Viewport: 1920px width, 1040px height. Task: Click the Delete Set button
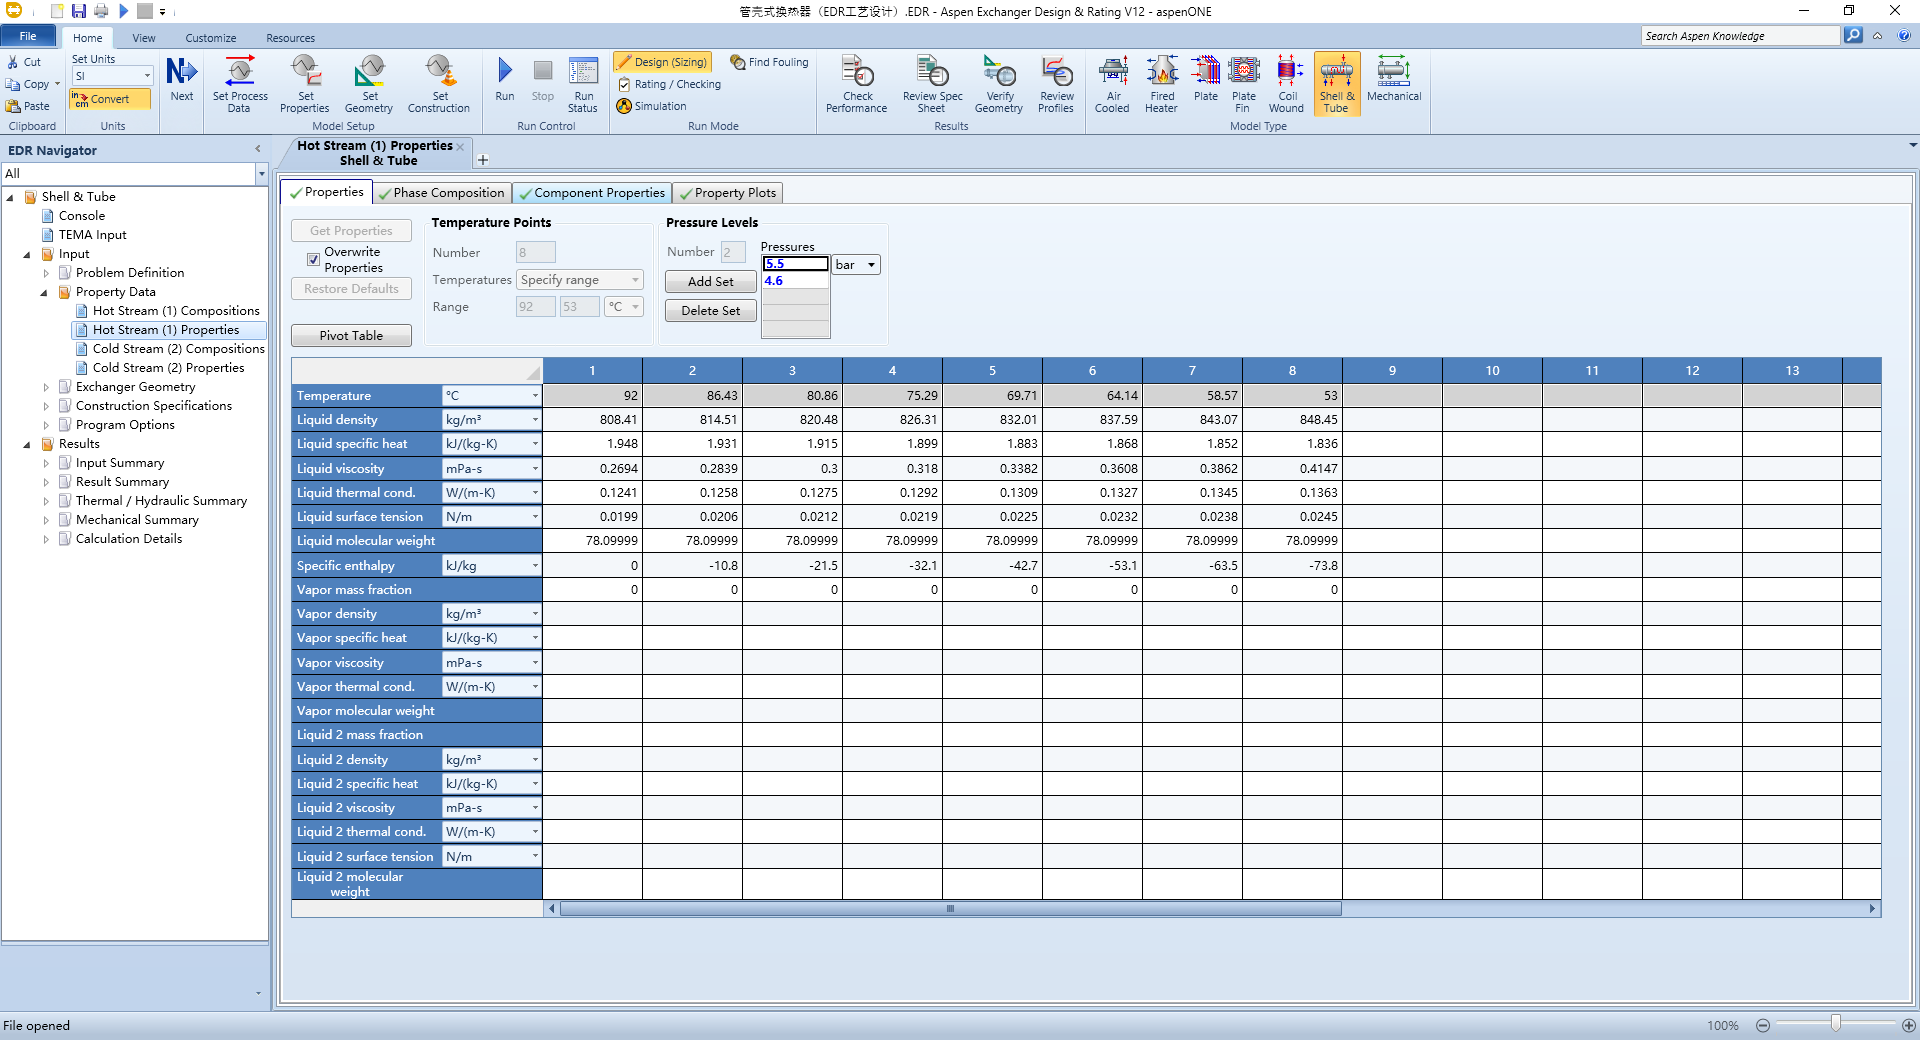(711, 311)
